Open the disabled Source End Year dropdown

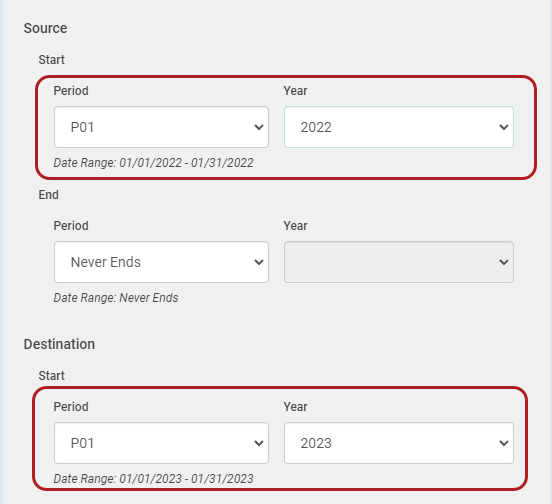click(x=399, y=262)
